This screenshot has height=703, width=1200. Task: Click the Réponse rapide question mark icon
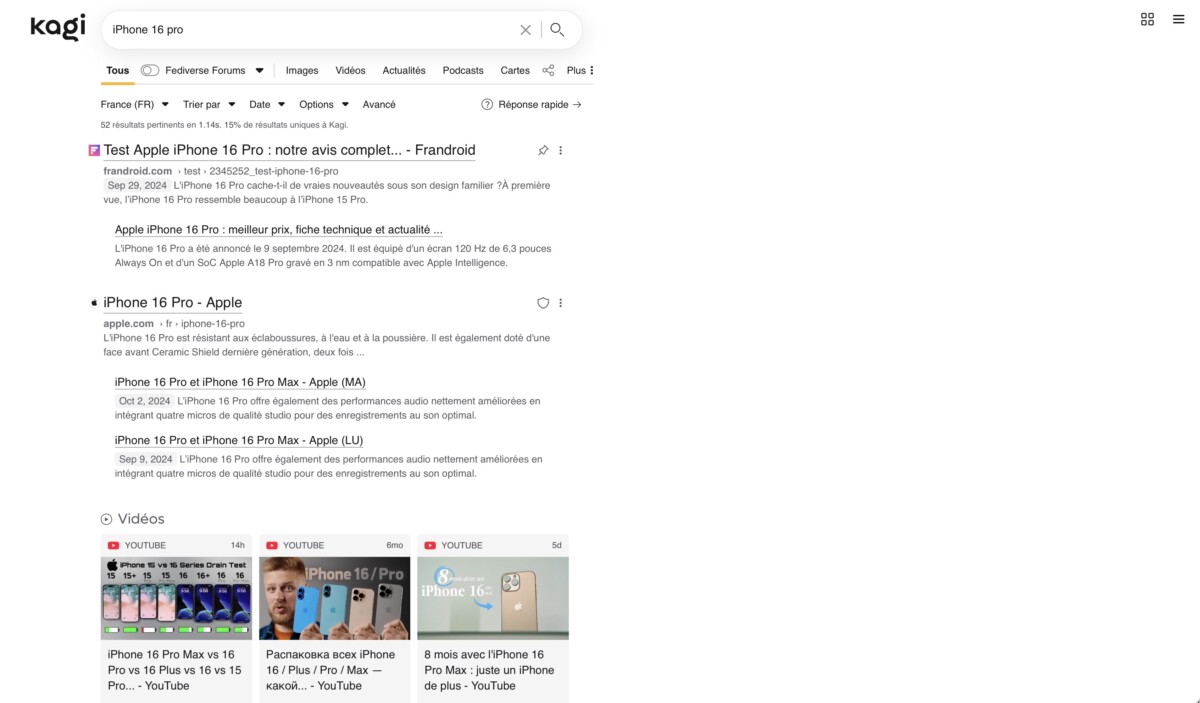click(x=487, y=104)
